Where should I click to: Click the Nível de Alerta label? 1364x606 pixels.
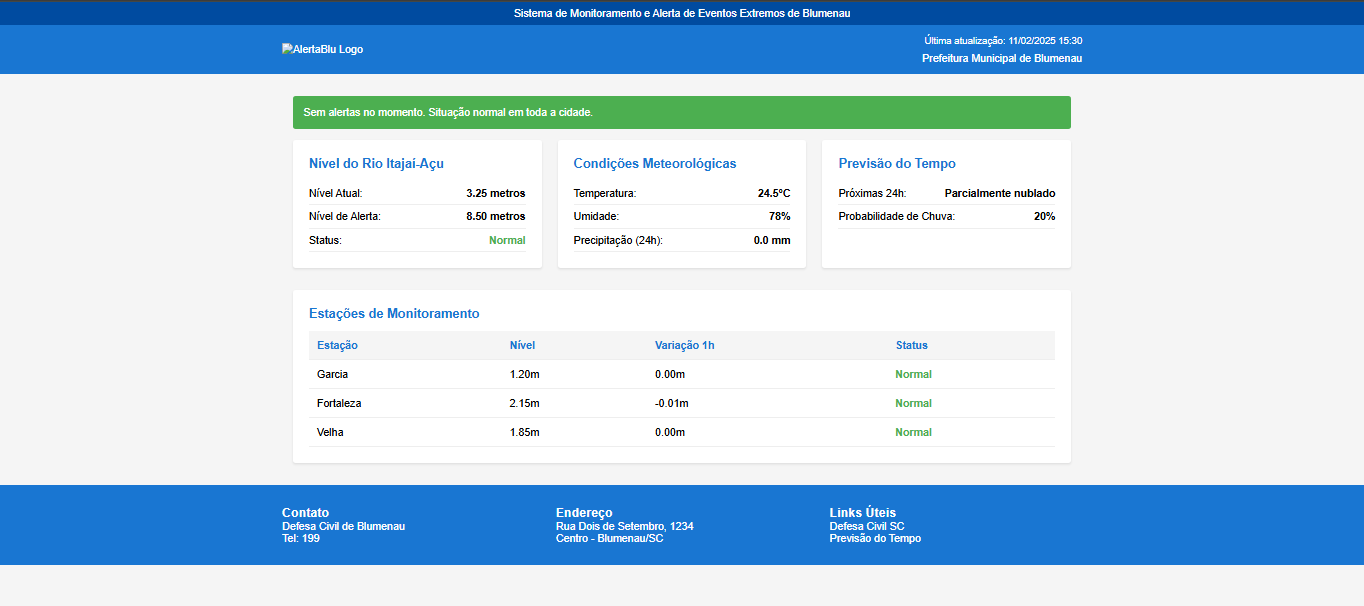pyautogui.click(x=345, y=216)
